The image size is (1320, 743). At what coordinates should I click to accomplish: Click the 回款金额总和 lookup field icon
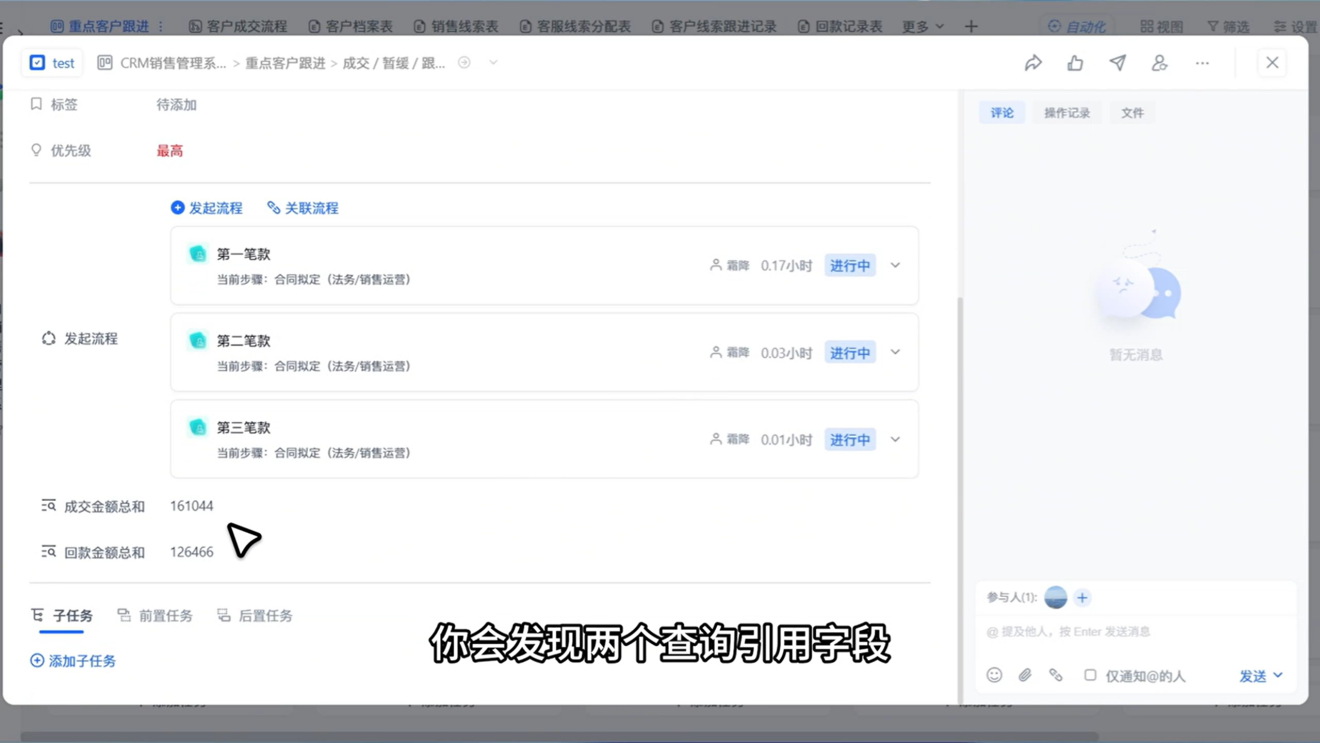click(48, 552)
